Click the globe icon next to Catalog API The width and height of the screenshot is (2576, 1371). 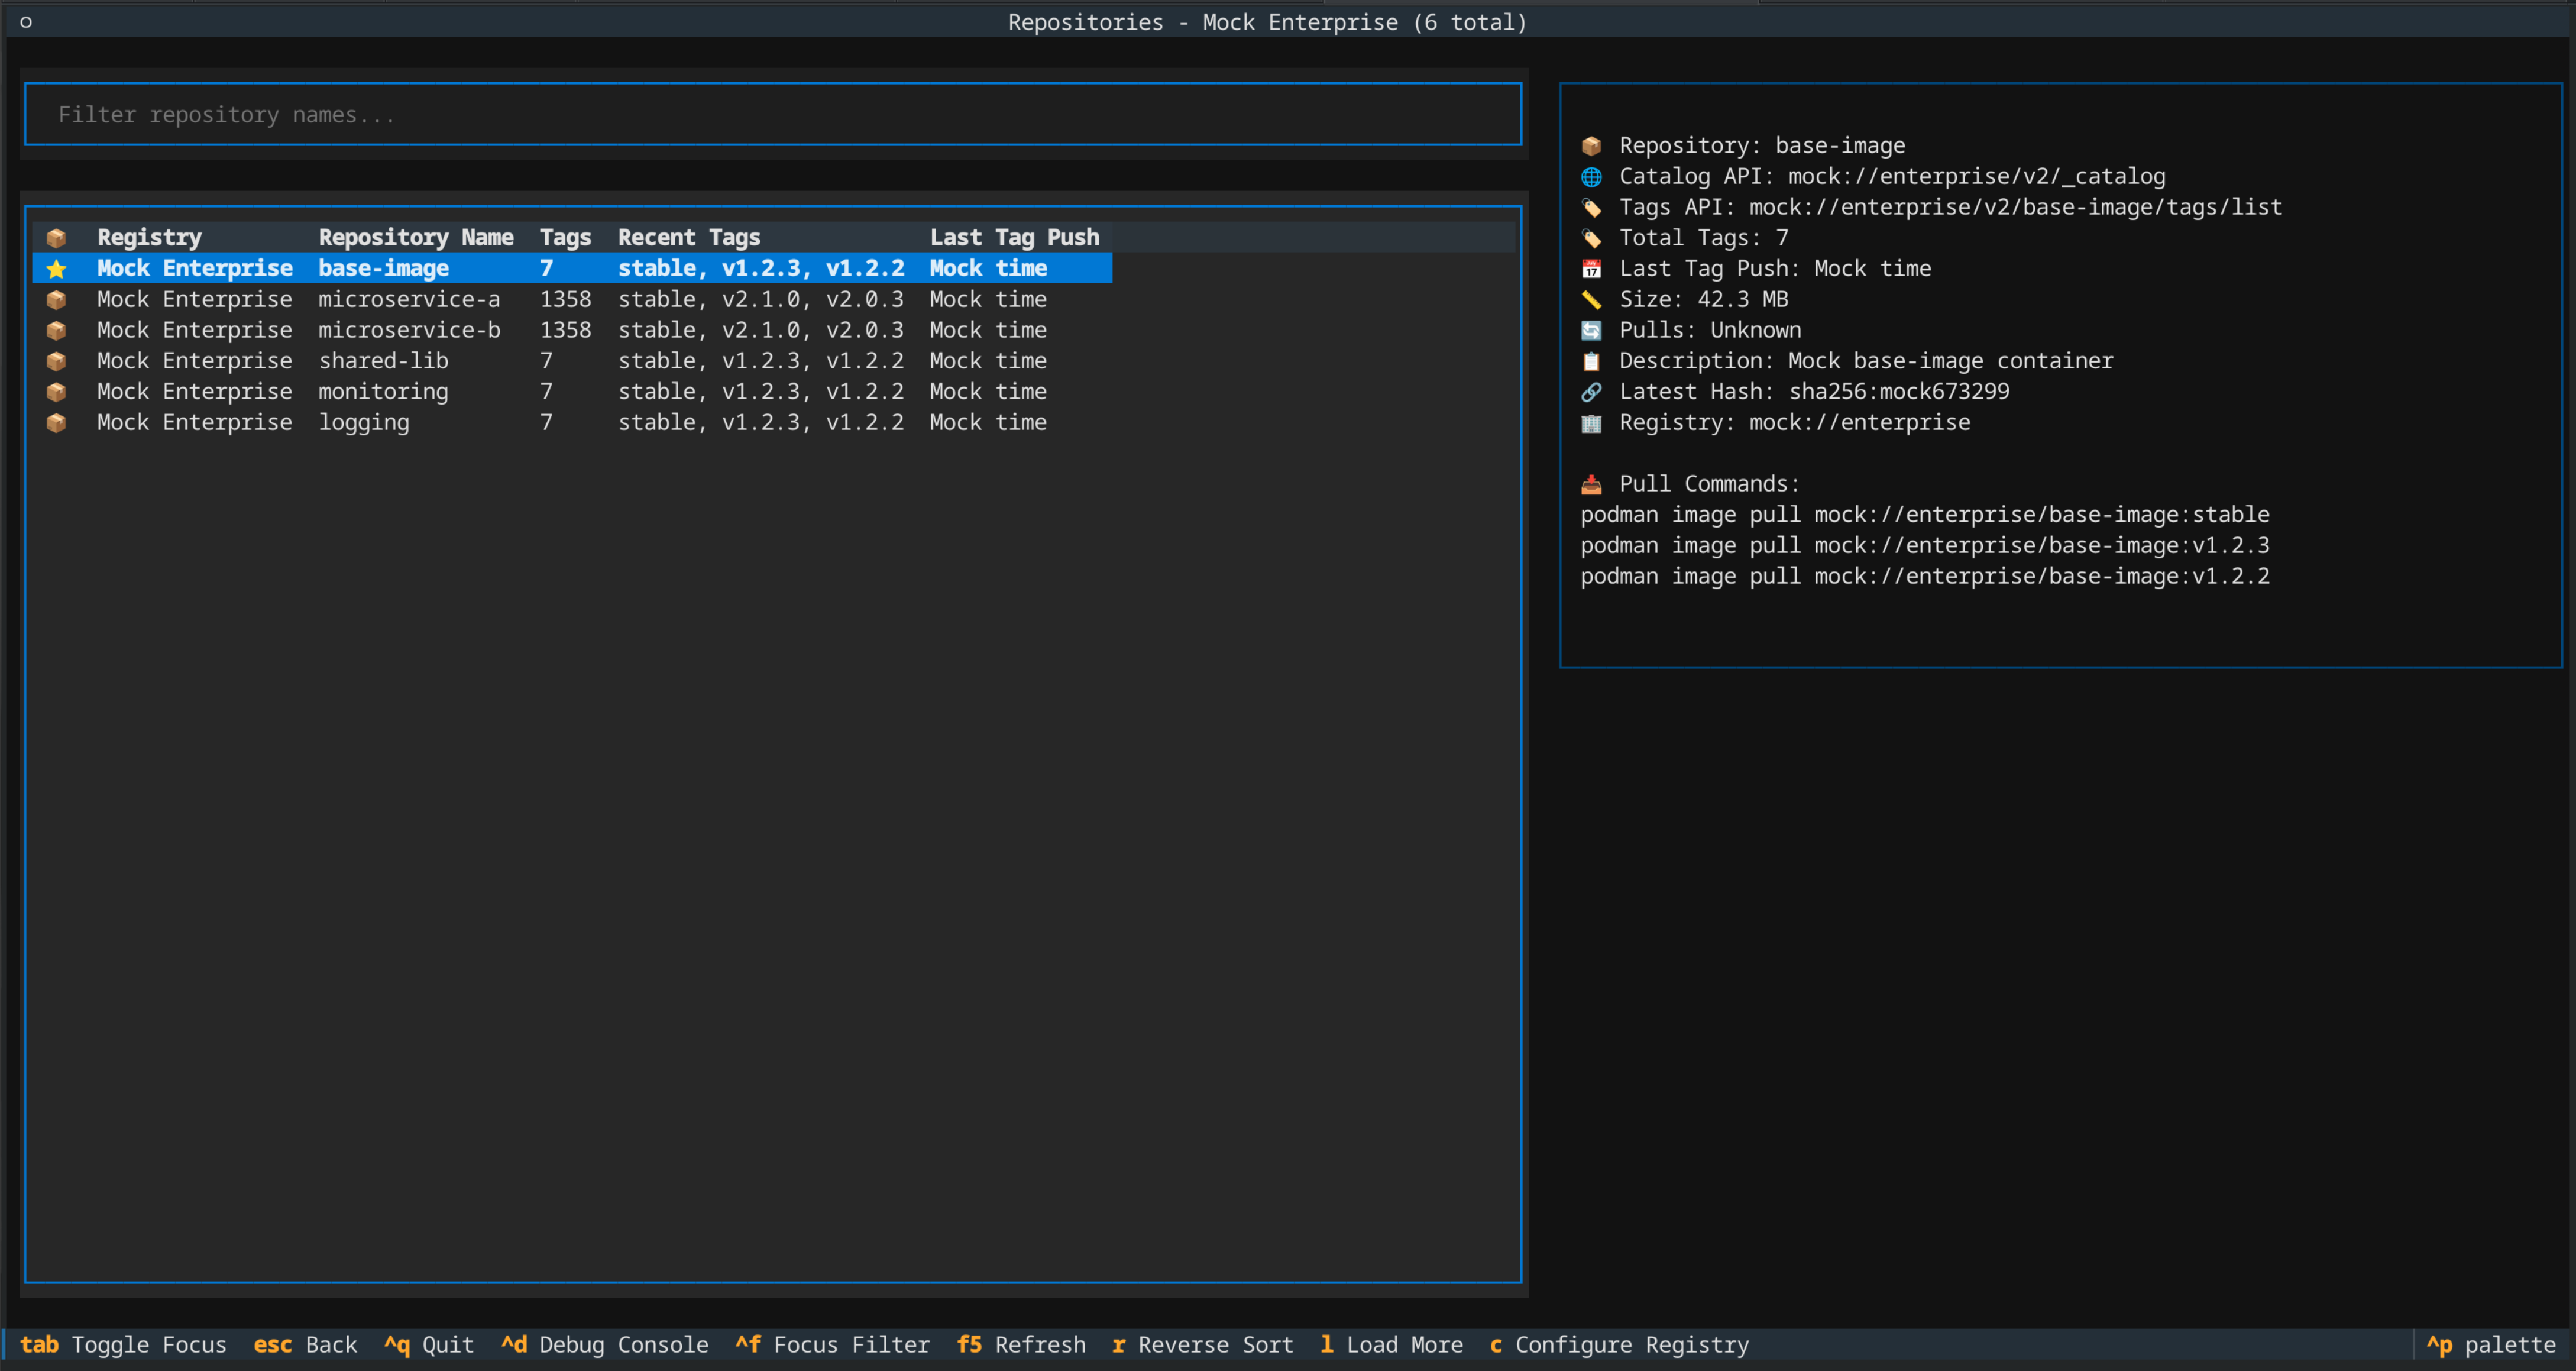tap(1592, 176)
